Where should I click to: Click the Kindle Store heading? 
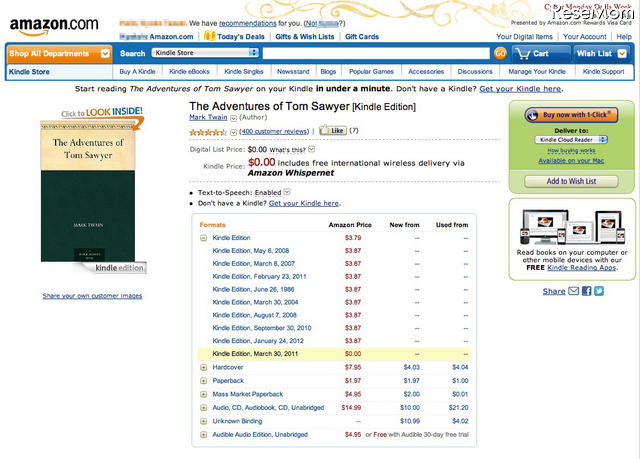[x=29, y=72]
